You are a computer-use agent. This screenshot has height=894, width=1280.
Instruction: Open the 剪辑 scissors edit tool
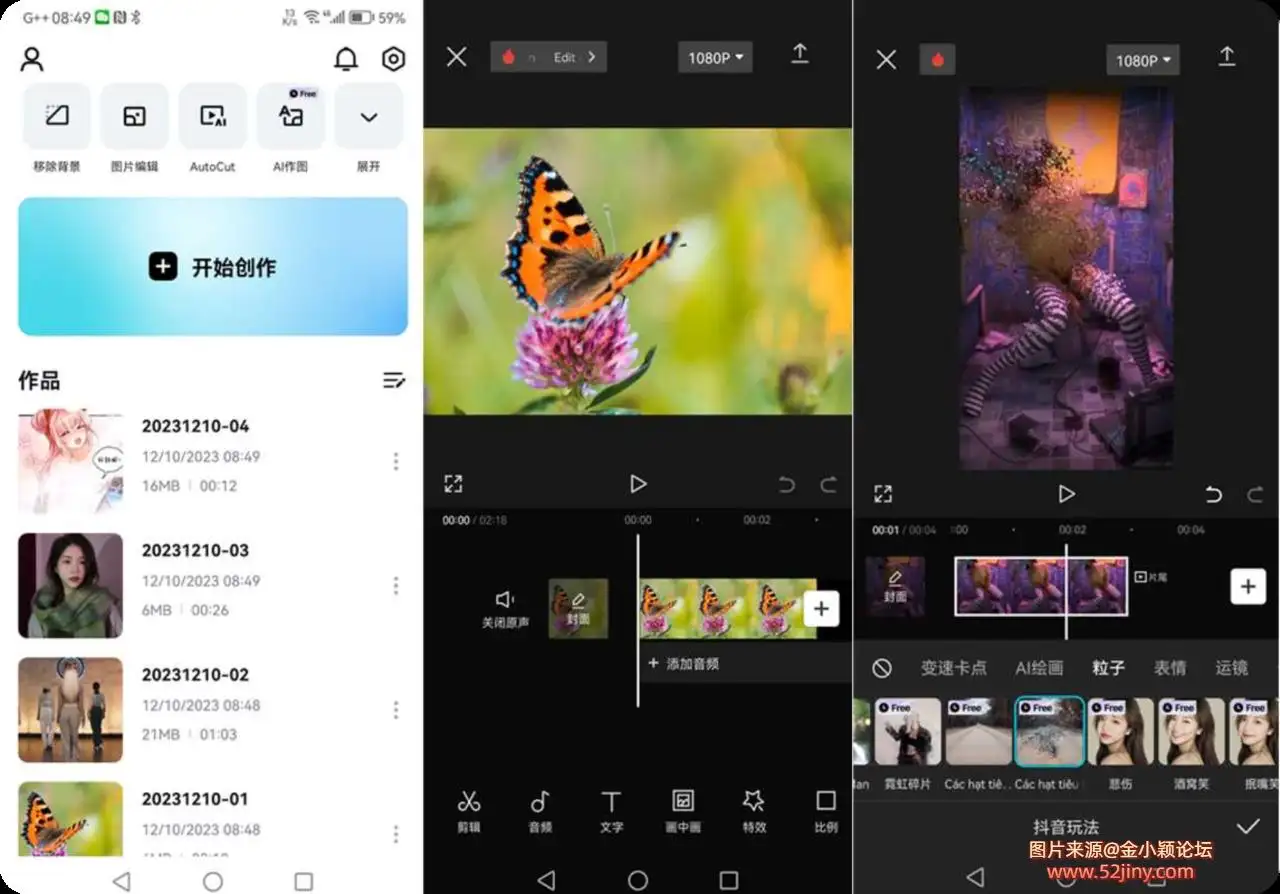469,811
